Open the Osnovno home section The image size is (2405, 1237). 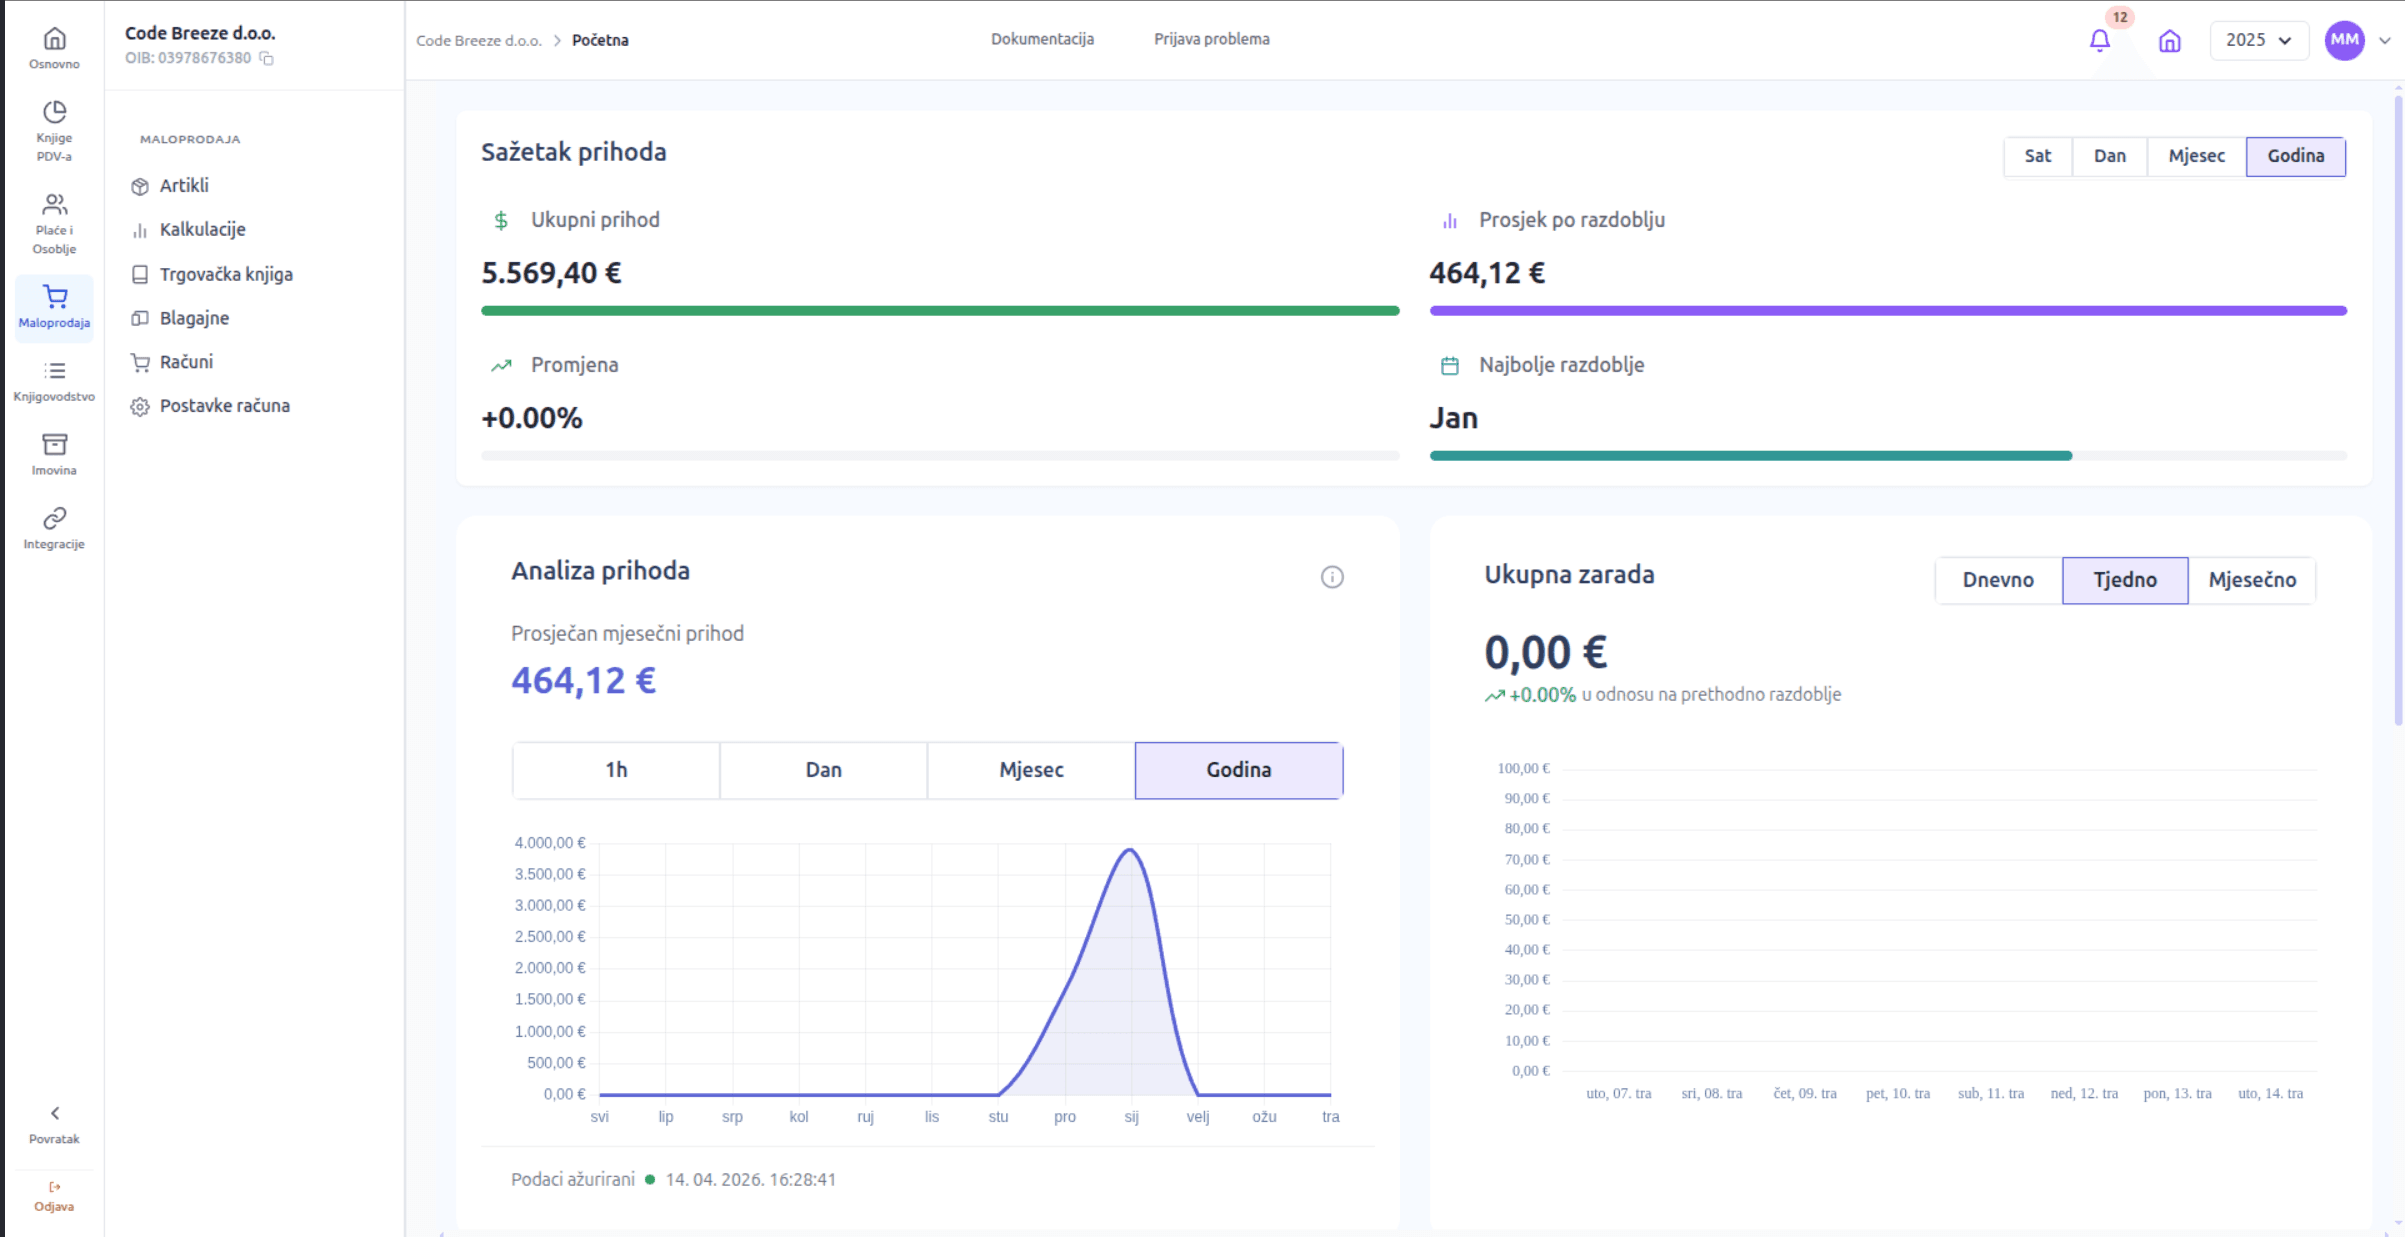point(54,48)
